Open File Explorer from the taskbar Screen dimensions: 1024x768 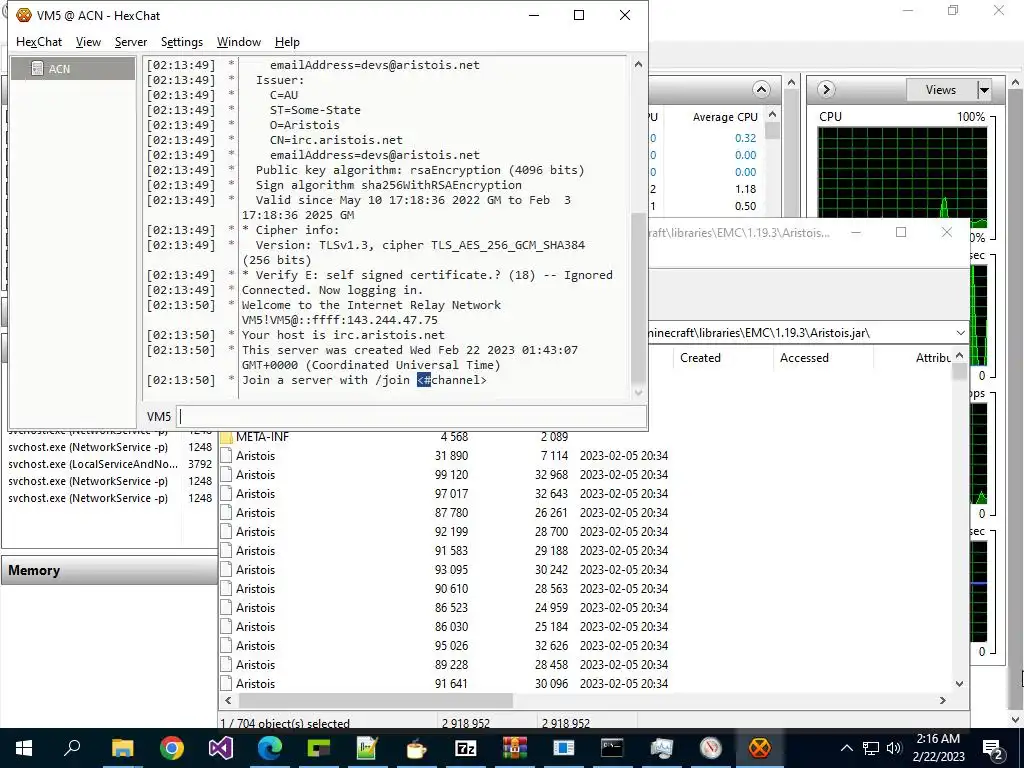(x=123, y=748)
